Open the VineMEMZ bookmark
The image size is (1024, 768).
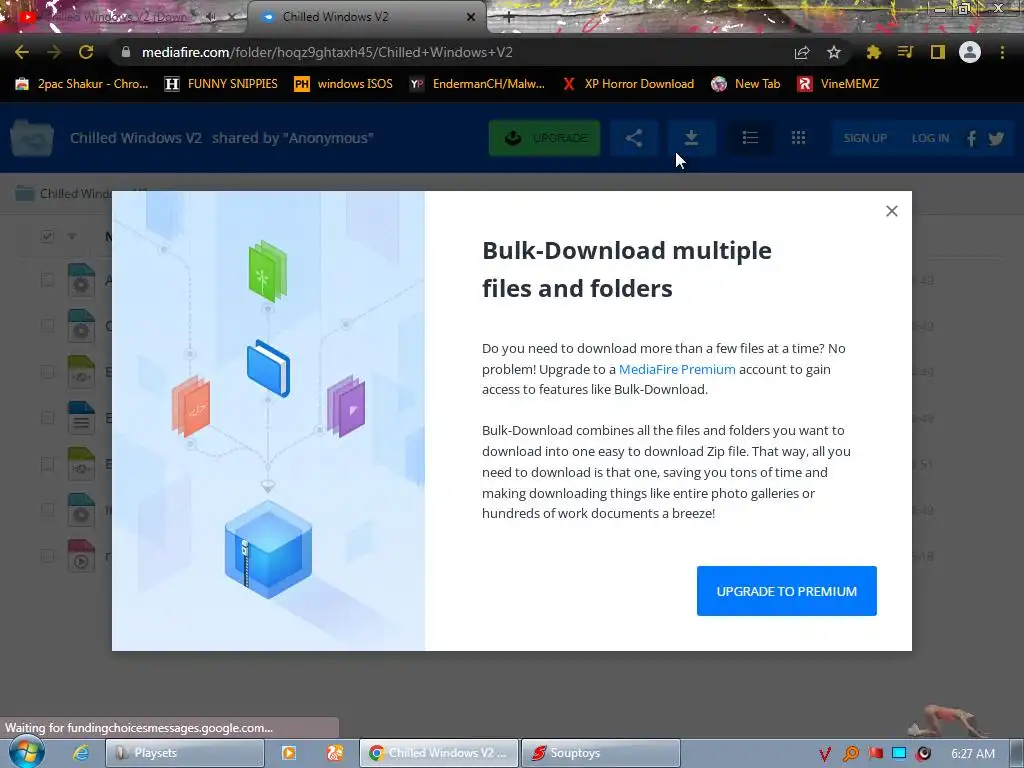pos(839,84)
